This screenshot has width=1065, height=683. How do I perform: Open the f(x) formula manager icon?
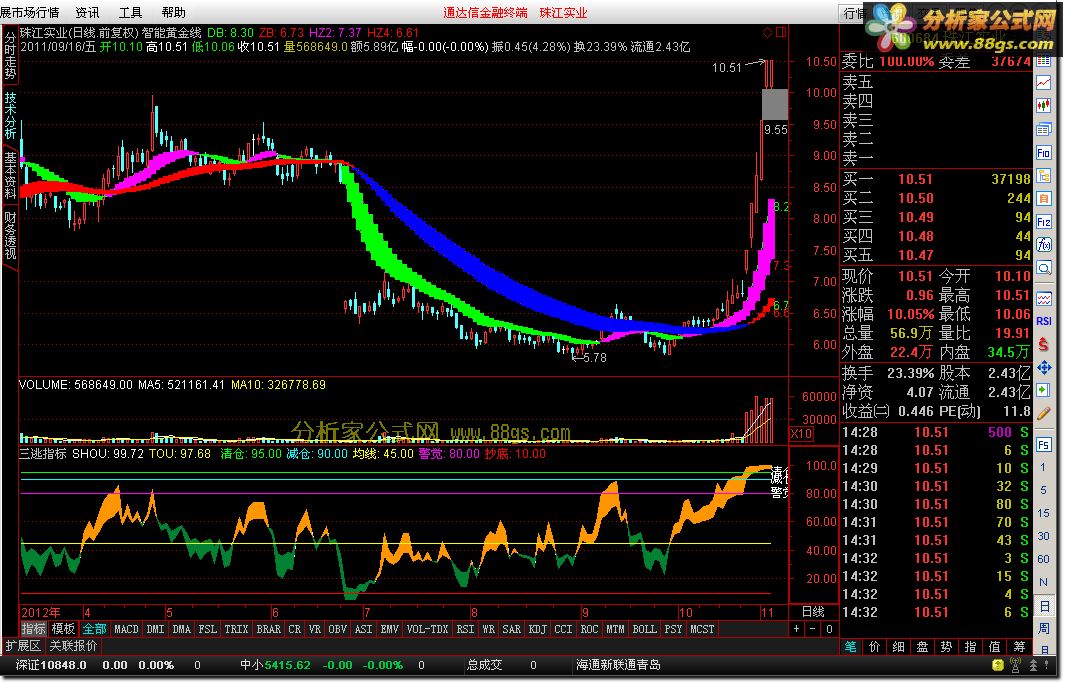1043,245
